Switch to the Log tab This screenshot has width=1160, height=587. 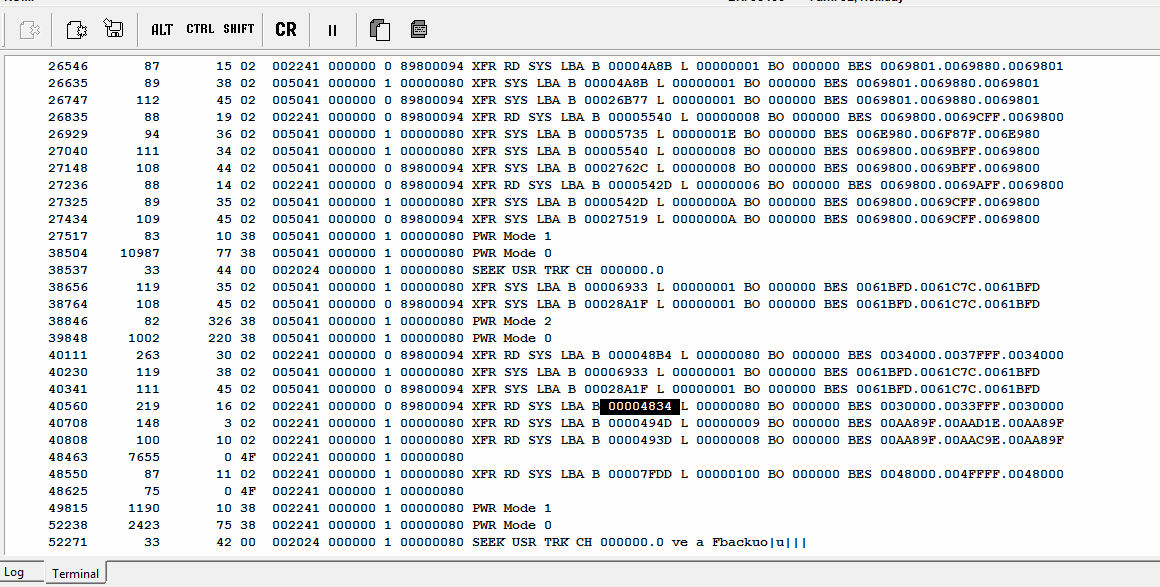pos(13,572)
